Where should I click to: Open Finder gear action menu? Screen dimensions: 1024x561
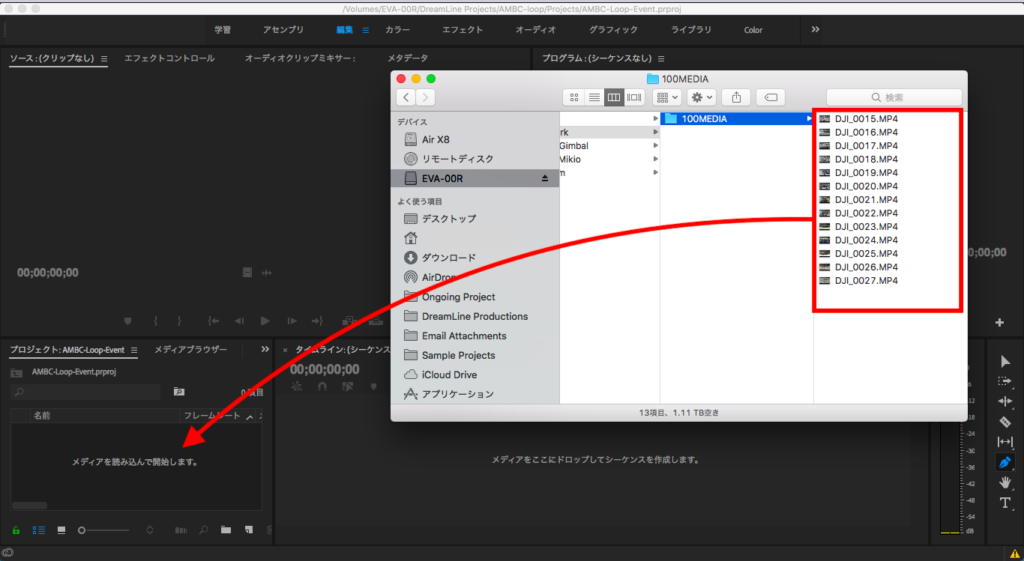tap(702, 97)
